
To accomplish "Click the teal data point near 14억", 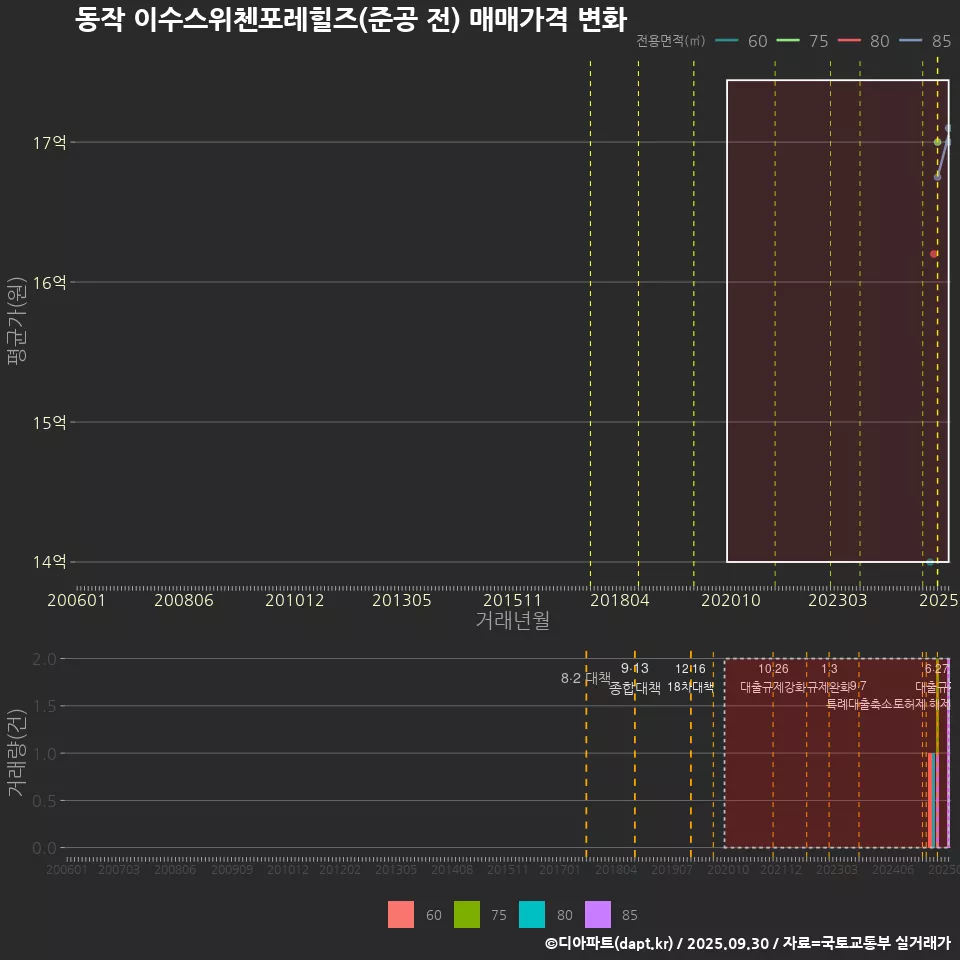I will pyautogui.click(x=931, y=563).
